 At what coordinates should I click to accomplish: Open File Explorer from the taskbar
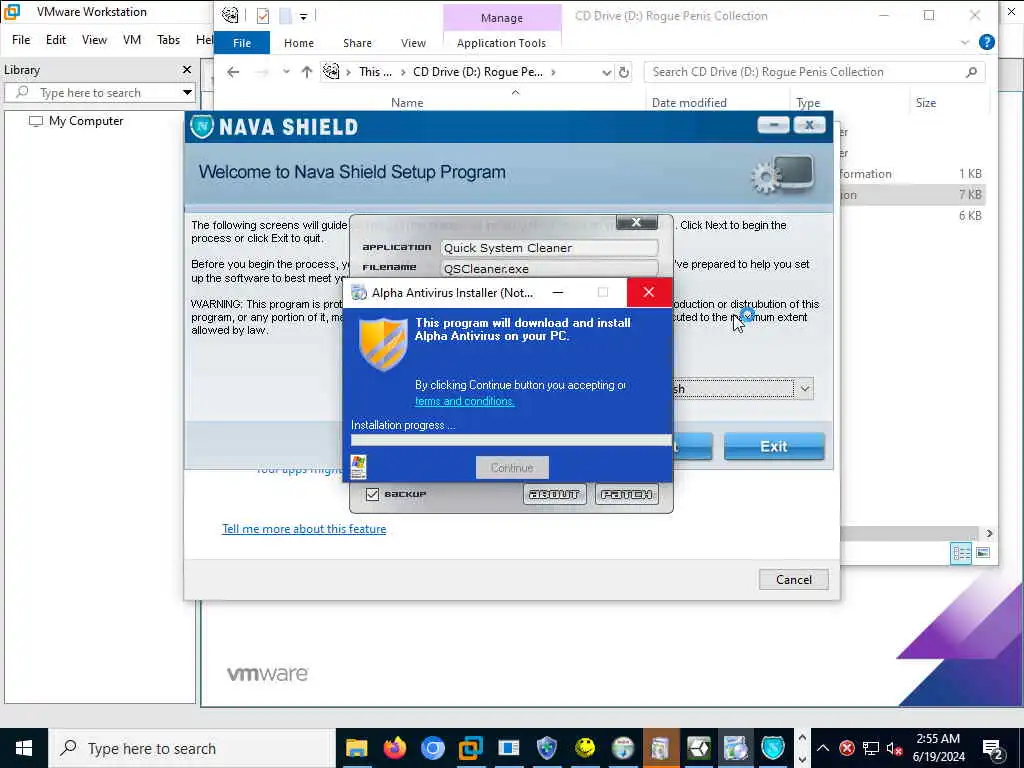[x=357, y=748]
